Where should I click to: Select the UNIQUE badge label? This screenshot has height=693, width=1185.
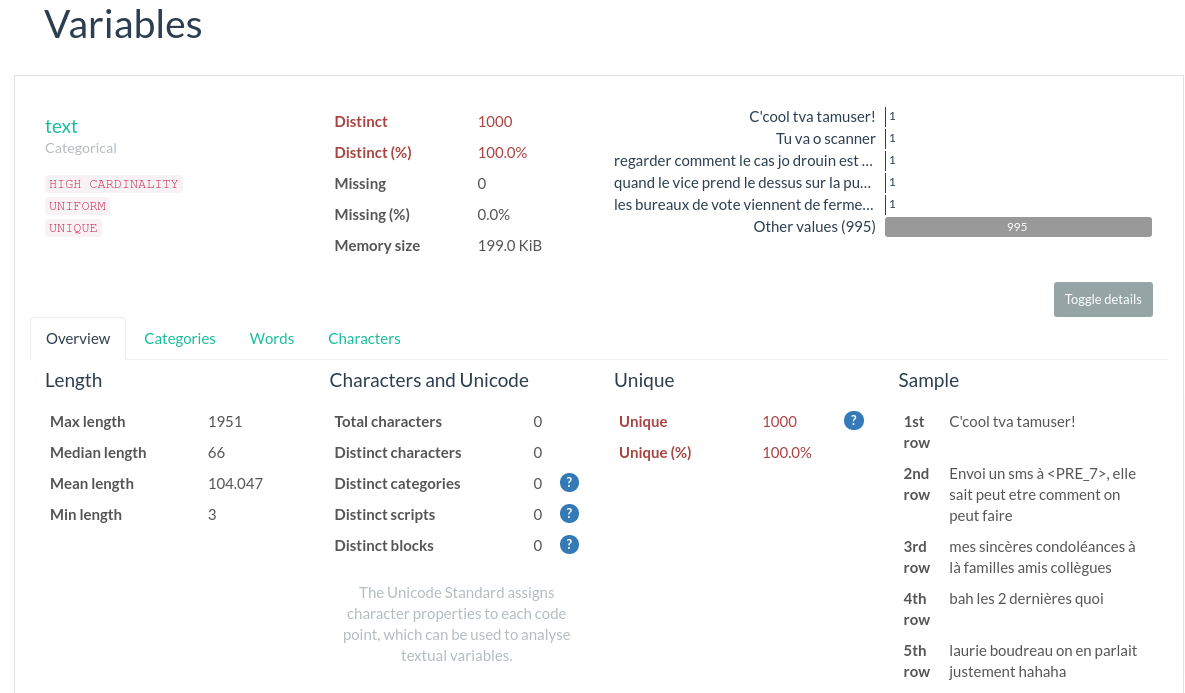[73, 228]
